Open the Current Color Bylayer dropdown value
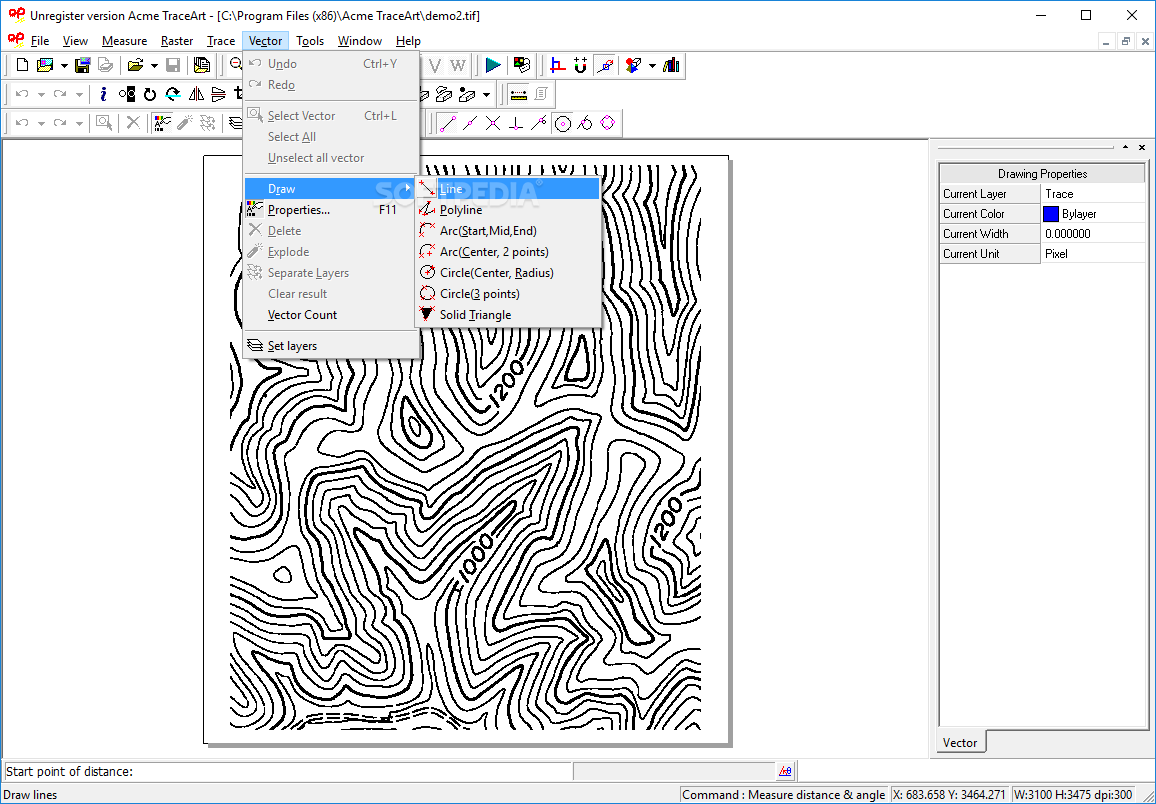The image size is (1156, 804). 1093,214
